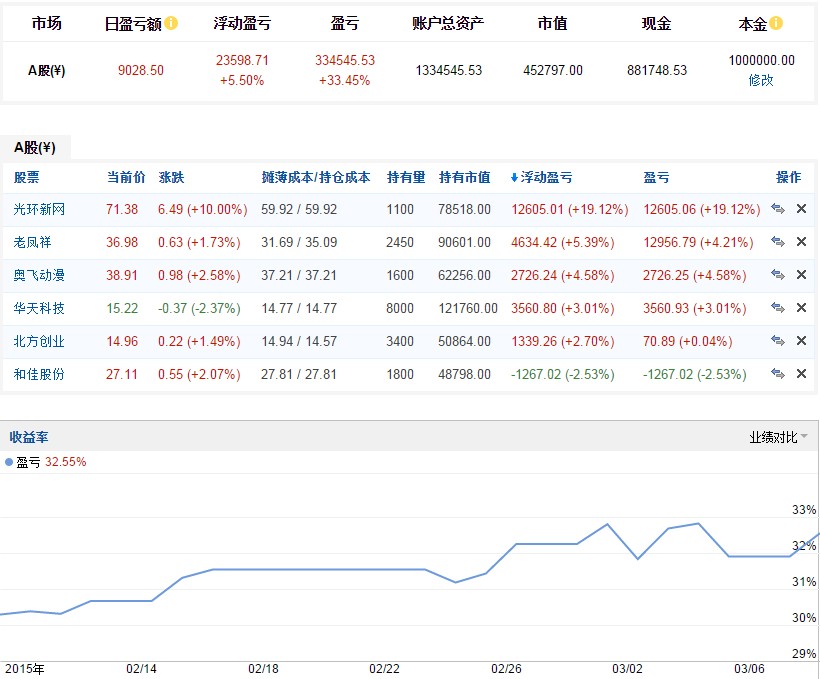Click trade arrows icon in 北方创业 row
The image size is (820, 679).
point(778,341)
